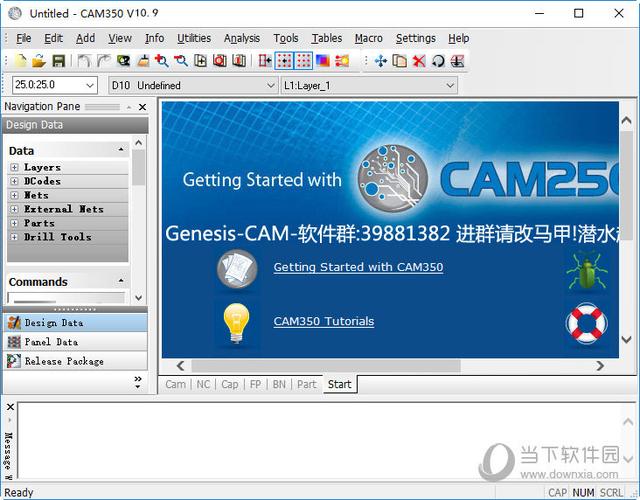Click the brush-shaped toolbar icon
This screenshot has width=640, height=500.
(x=143, y=61)
